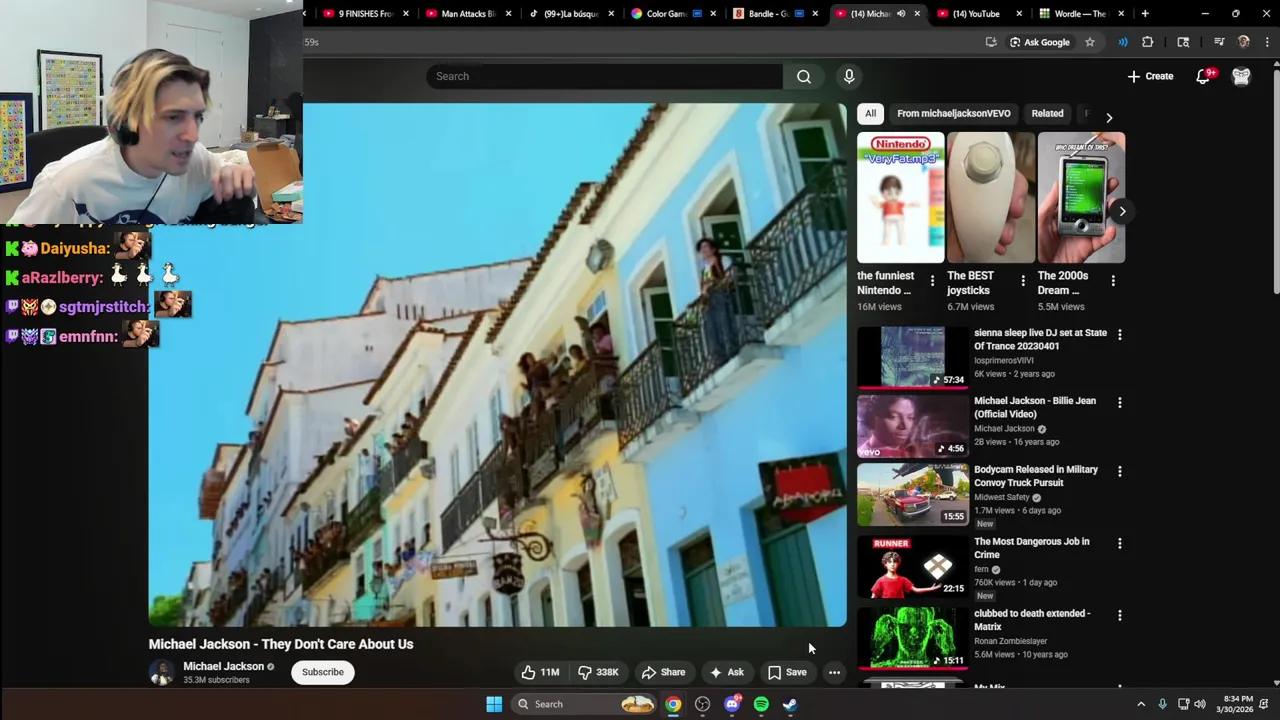
Task: Open Chrome three-dot menu
Action: pyautogui.click(x=1267, y=42)
